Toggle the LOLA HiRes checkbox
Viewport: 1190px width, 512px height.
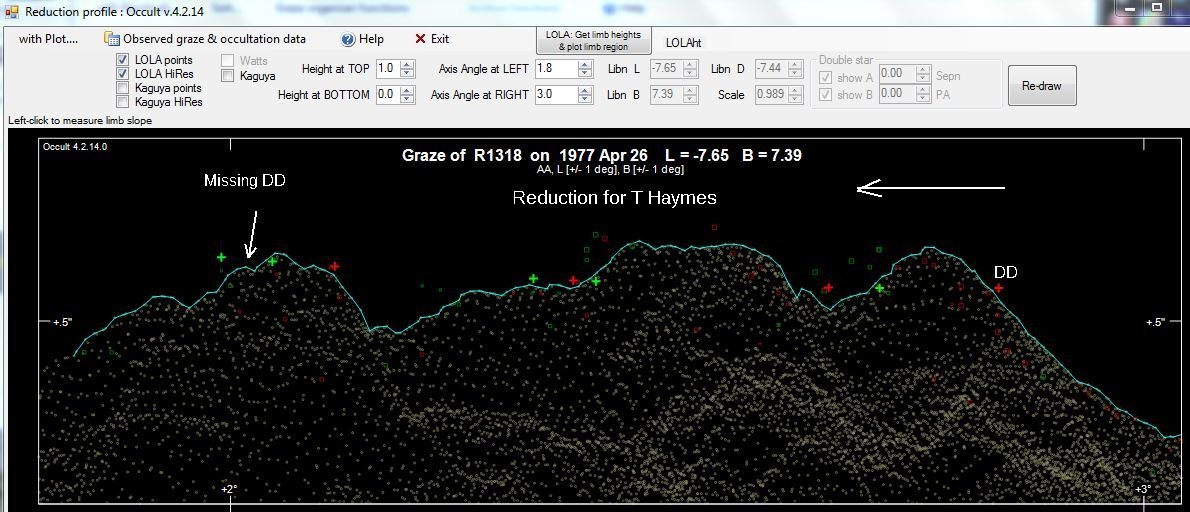coord(124,74)
